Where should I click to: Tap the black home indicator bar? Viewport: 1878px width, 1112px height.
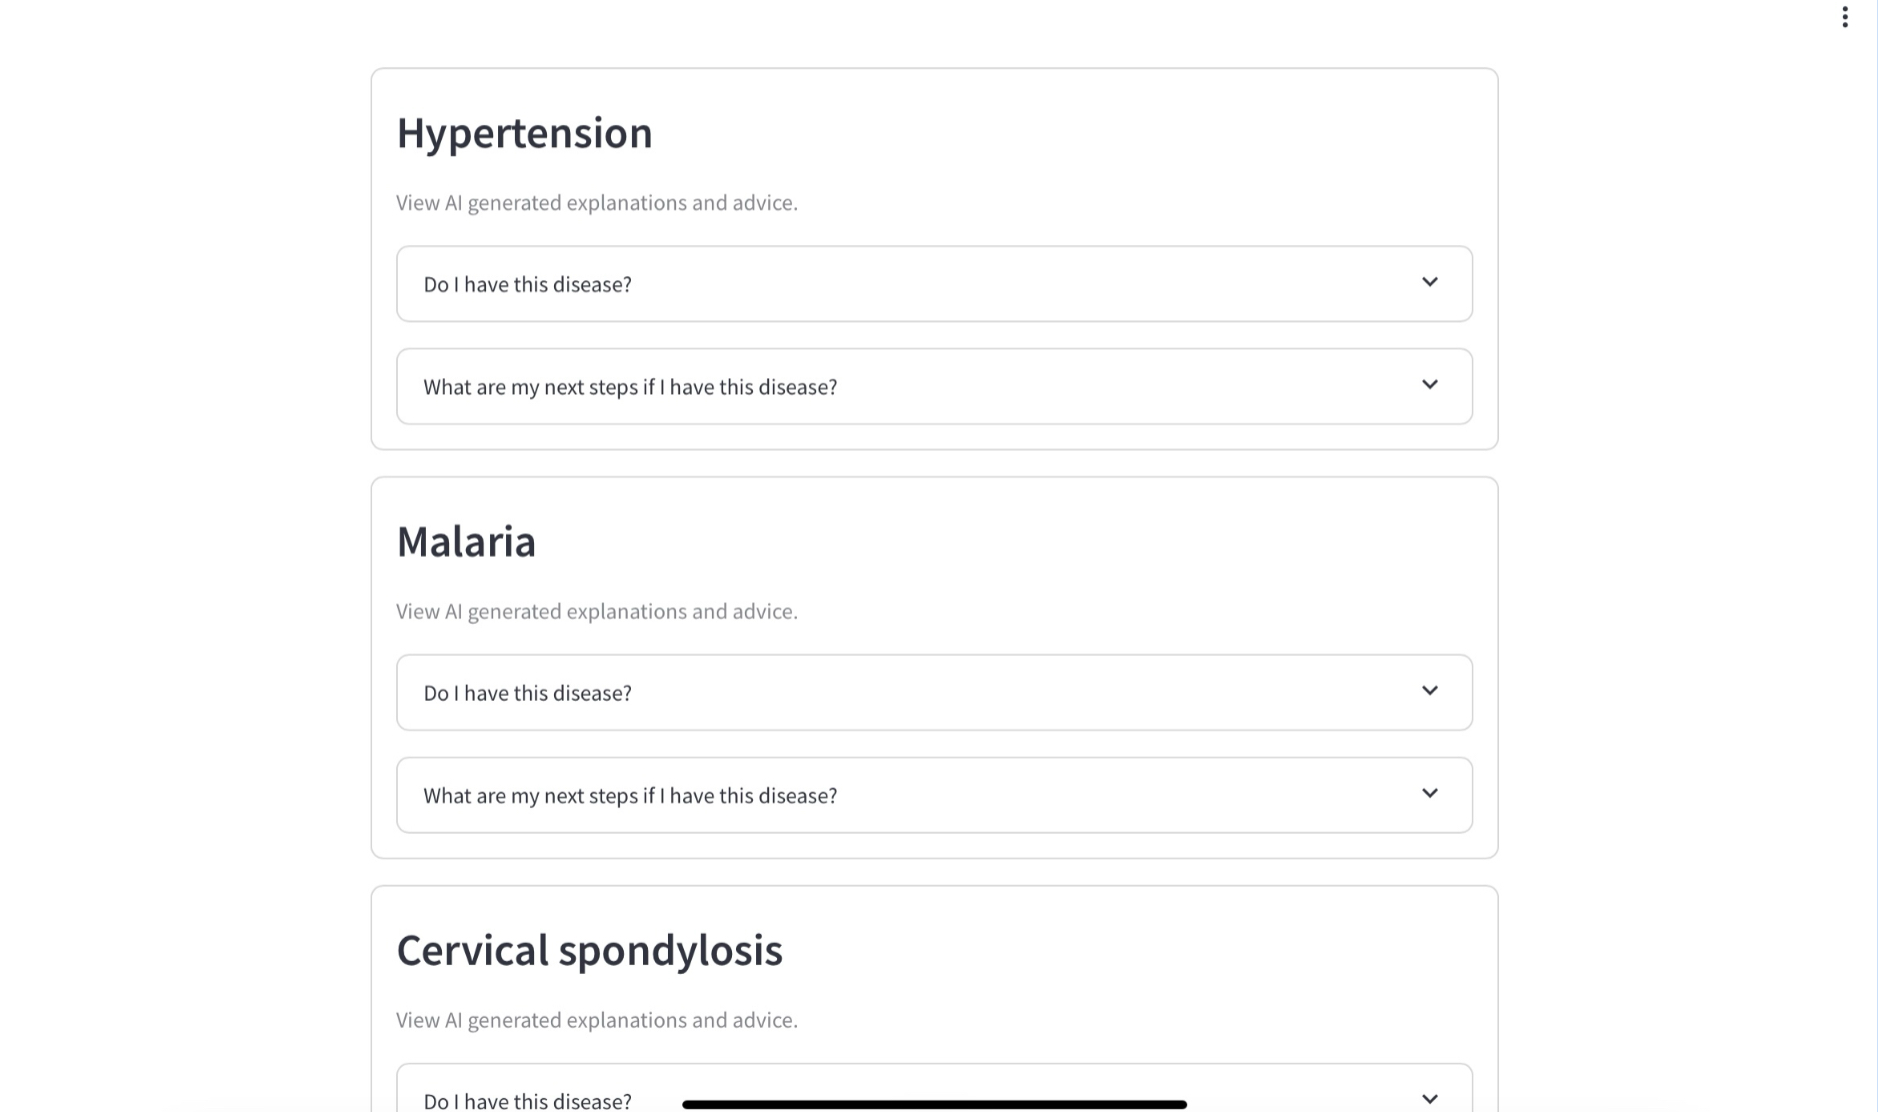934,1104
